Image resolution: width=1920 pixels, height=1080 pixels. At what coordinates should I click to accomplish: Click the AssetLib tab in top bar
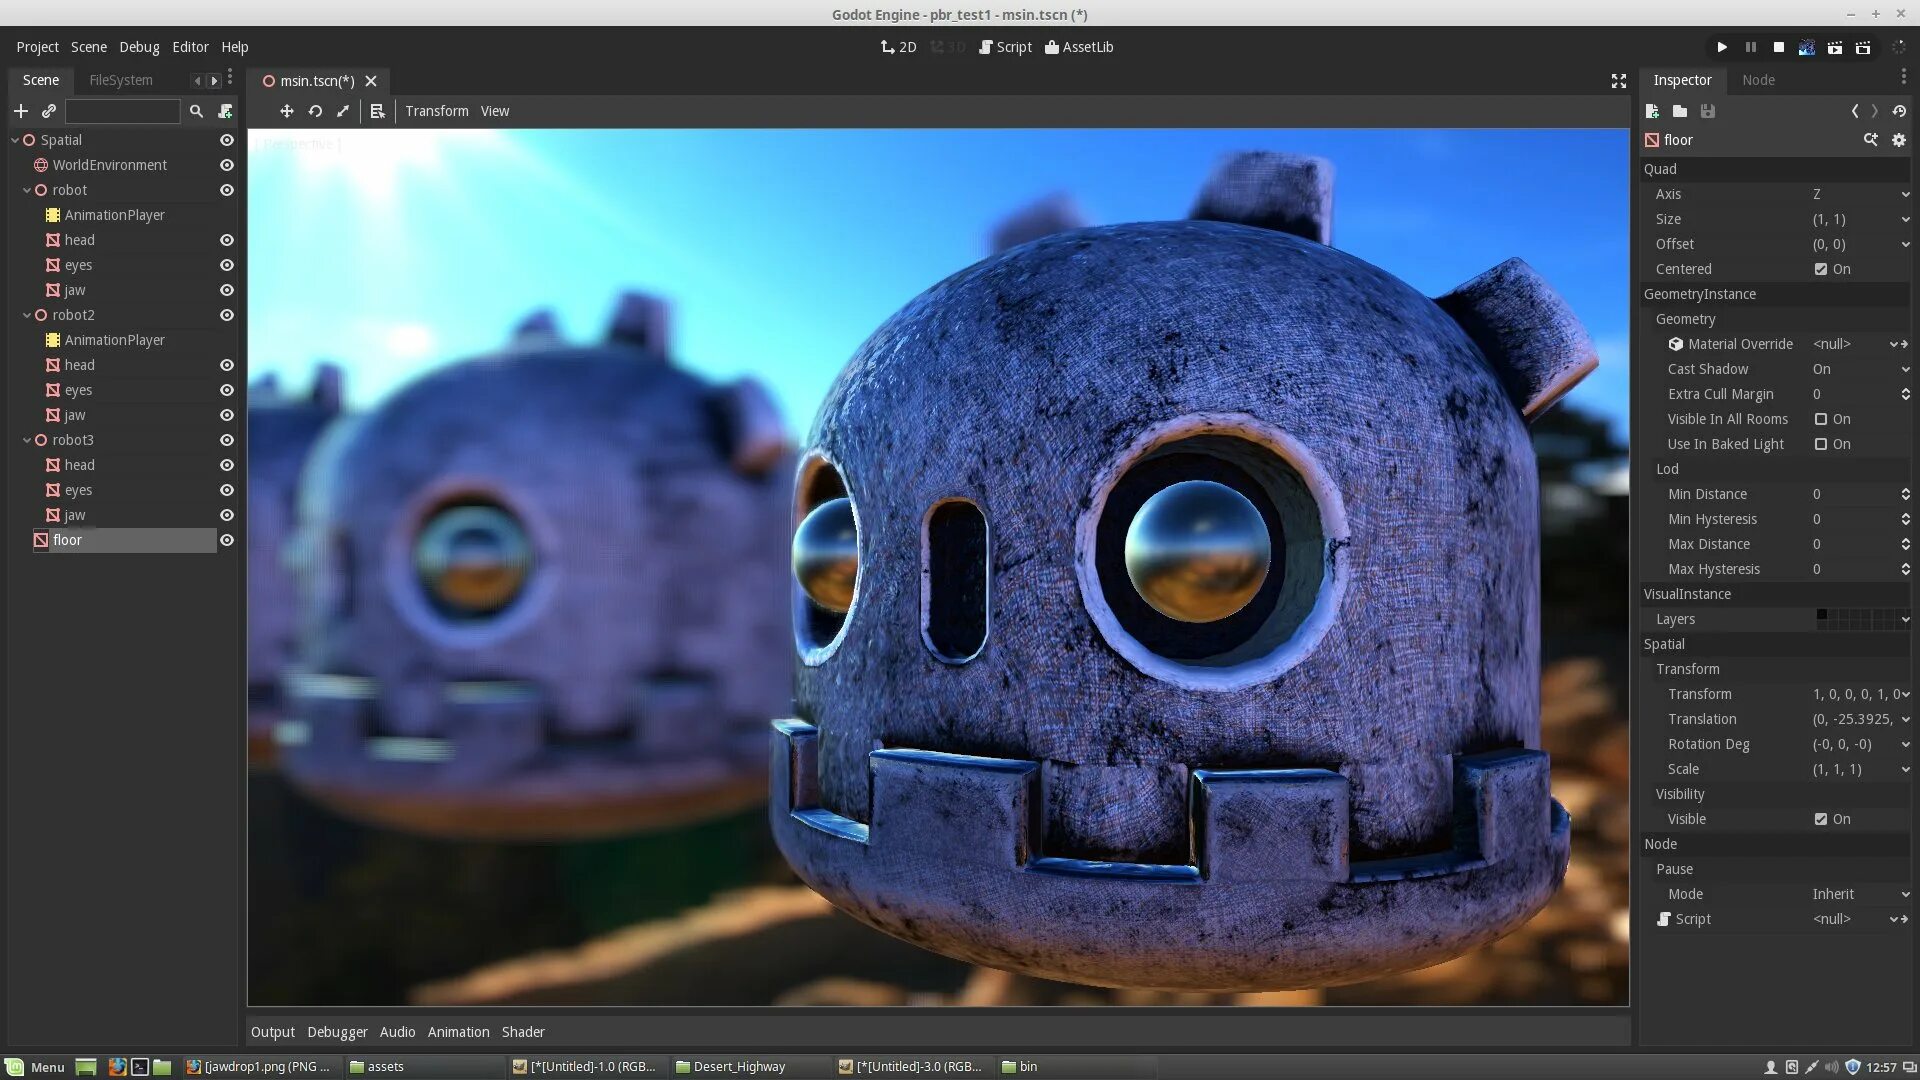(1079, 46)
